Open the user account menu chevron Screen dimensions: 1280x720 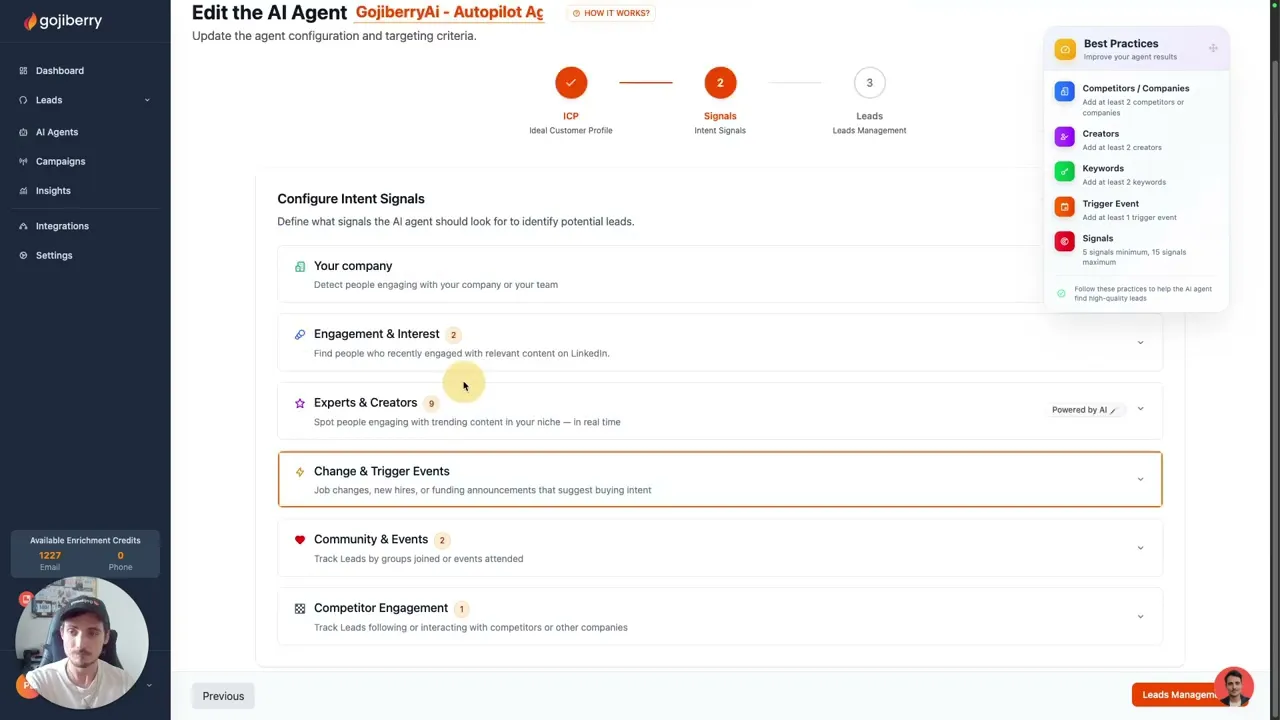click(149, 685)
